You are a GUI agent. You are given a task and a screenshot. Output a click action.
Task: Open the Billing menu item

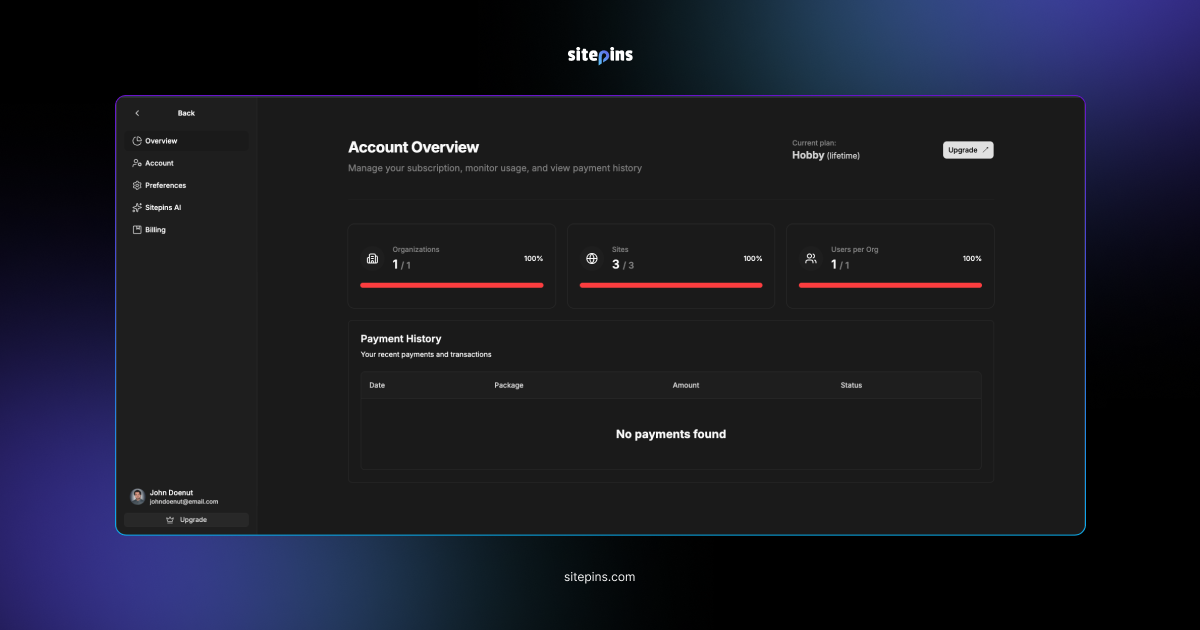(155, 229)
